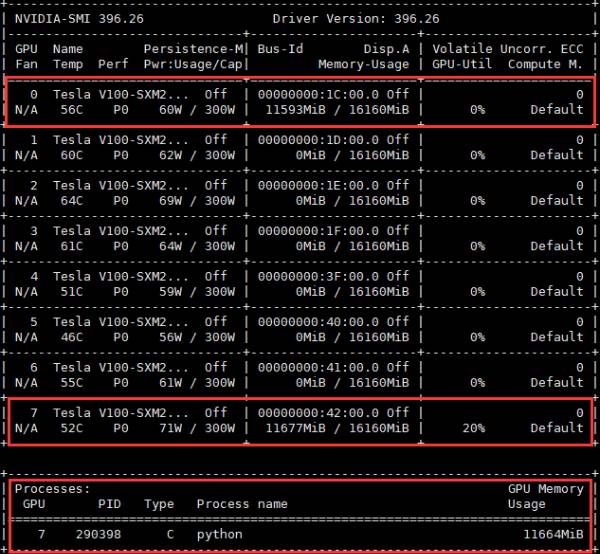The width and height of the screenshot is (600, 554).
Task: Select power reading 61W / 300W
Action: point(197,383)
